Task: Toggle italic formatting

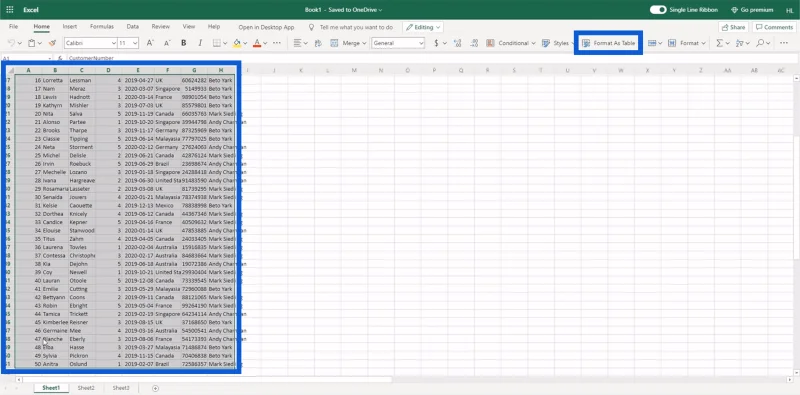Action: coord(200,43)
